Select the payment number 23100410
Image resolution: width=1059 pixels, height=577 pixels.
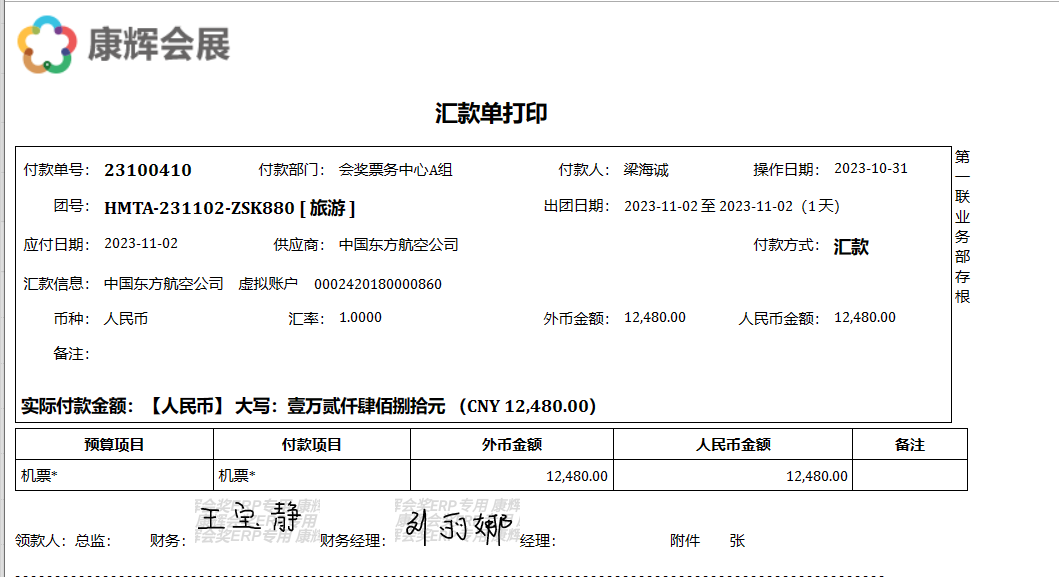(x=148, y=170)
